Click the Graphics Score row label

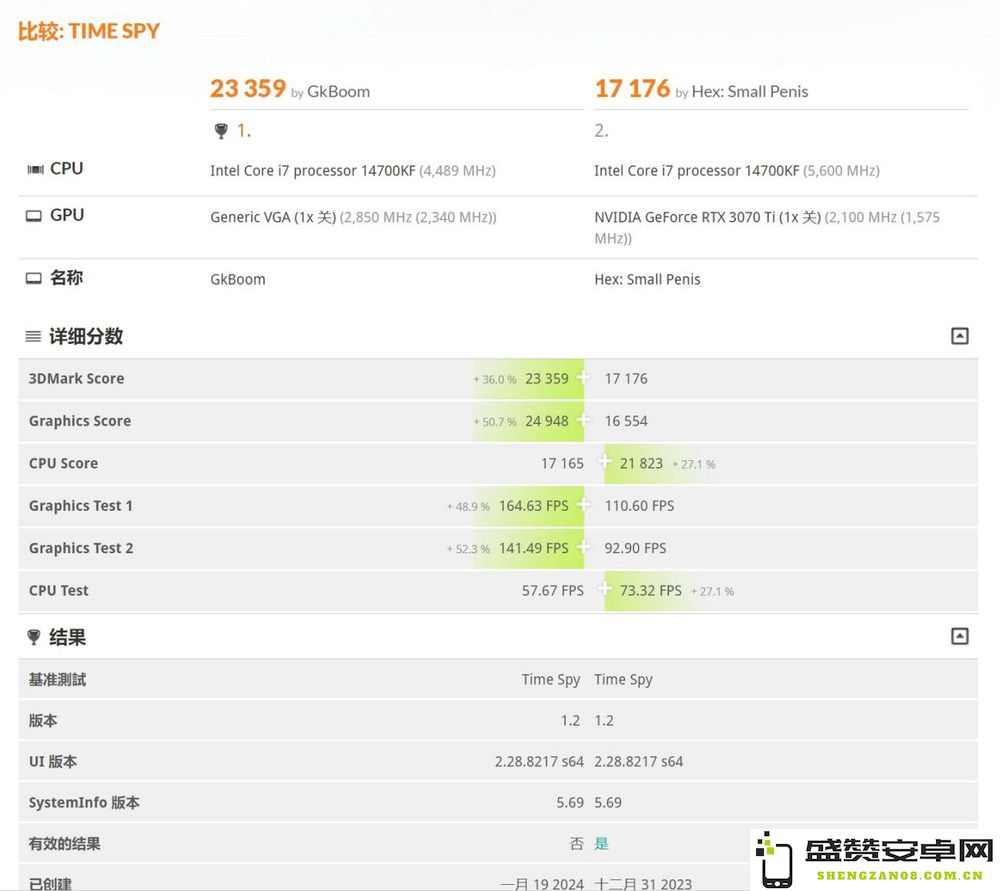(x=80, y=421)
